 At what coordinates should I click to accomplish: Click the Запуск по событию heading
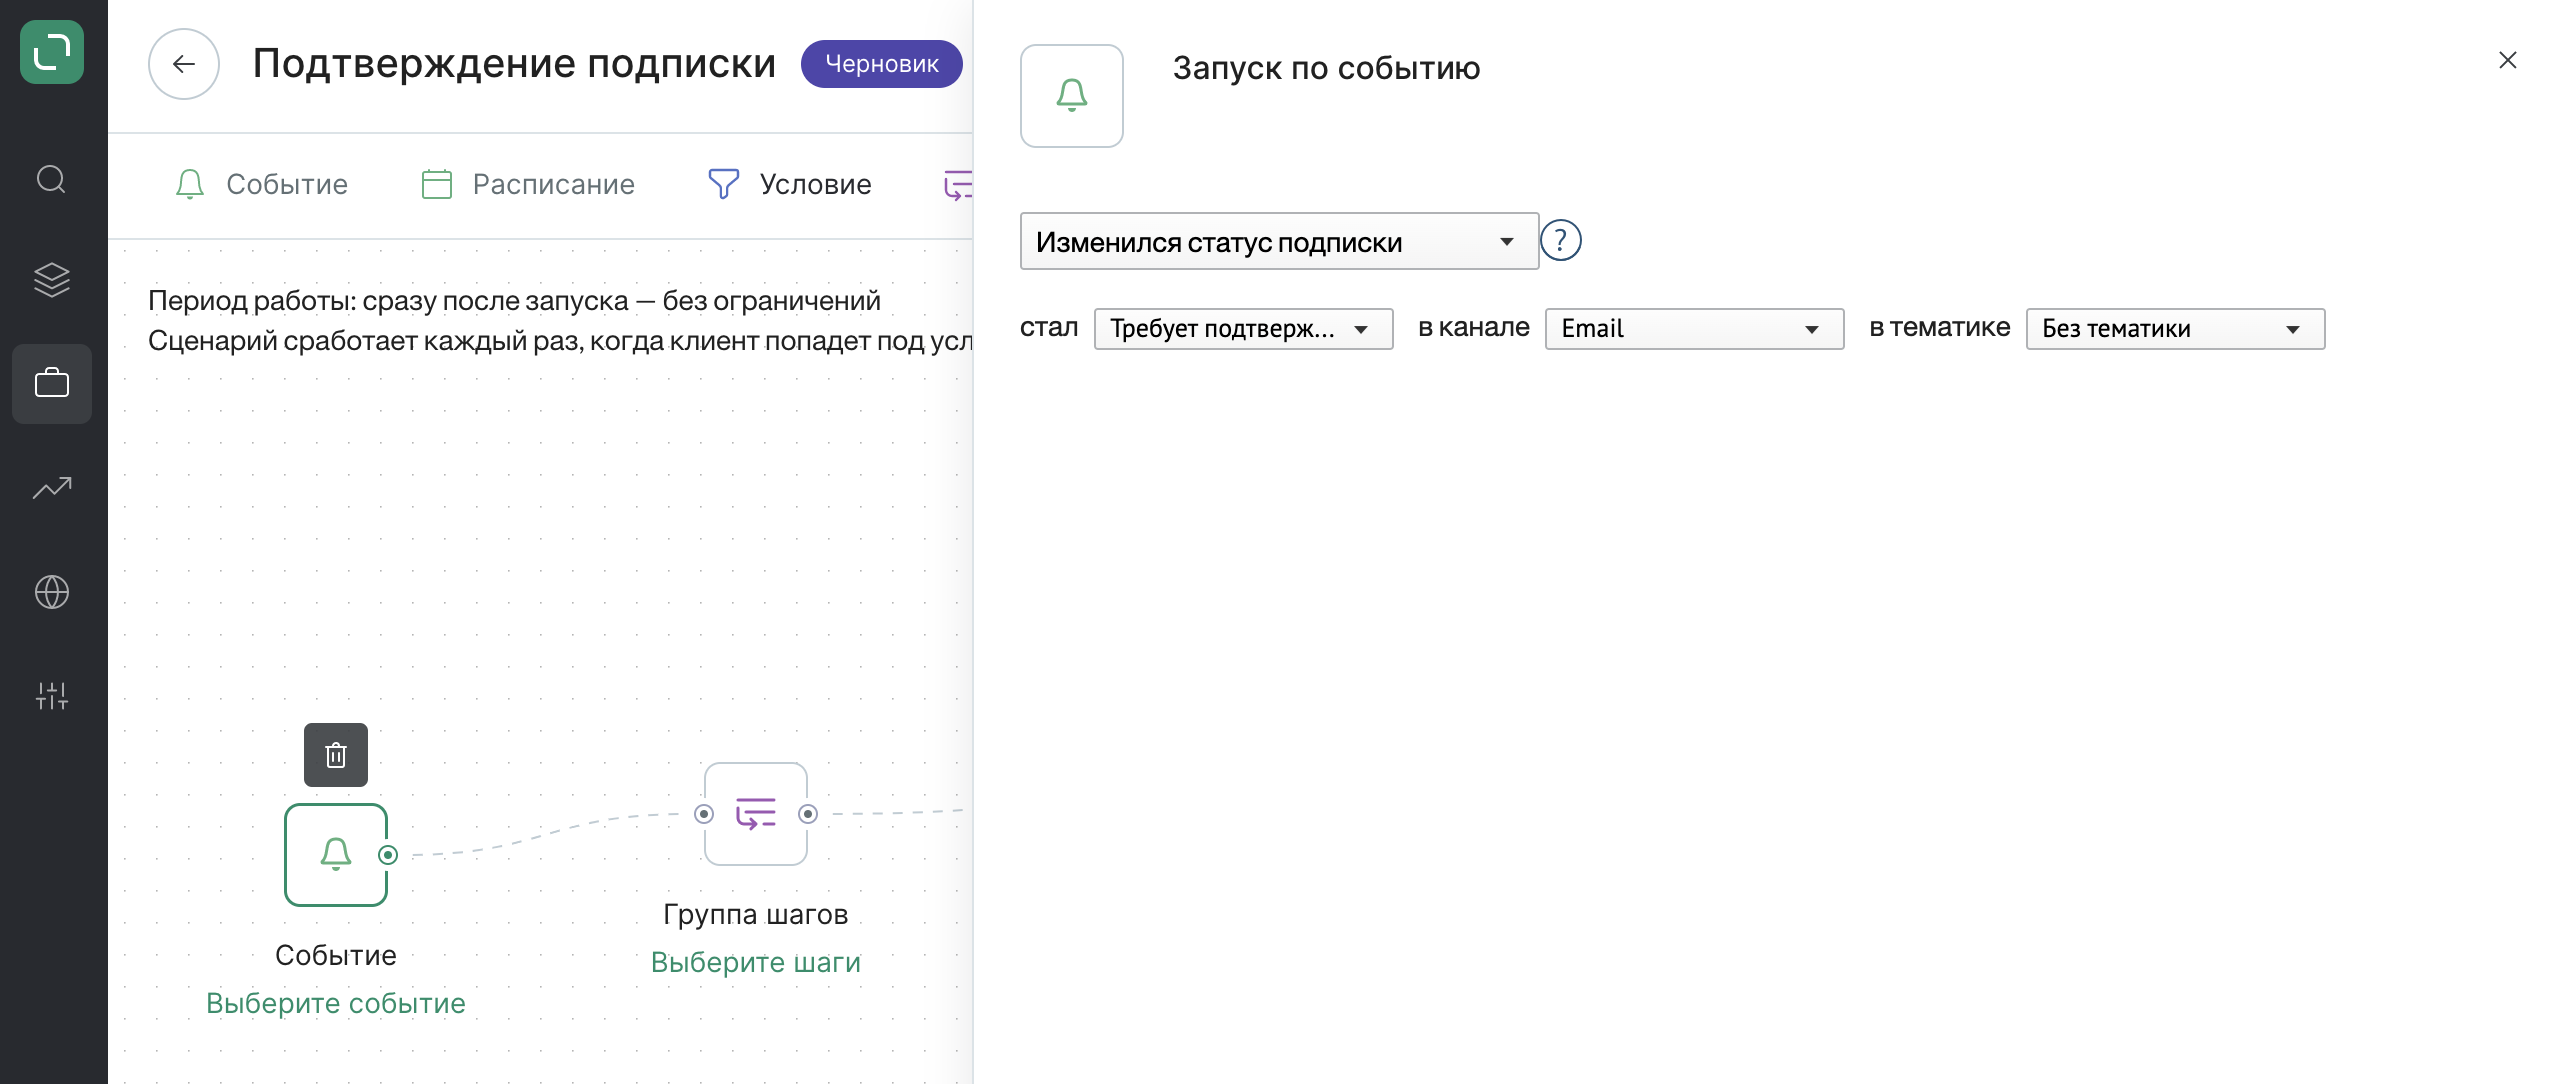pos(1326,68)
